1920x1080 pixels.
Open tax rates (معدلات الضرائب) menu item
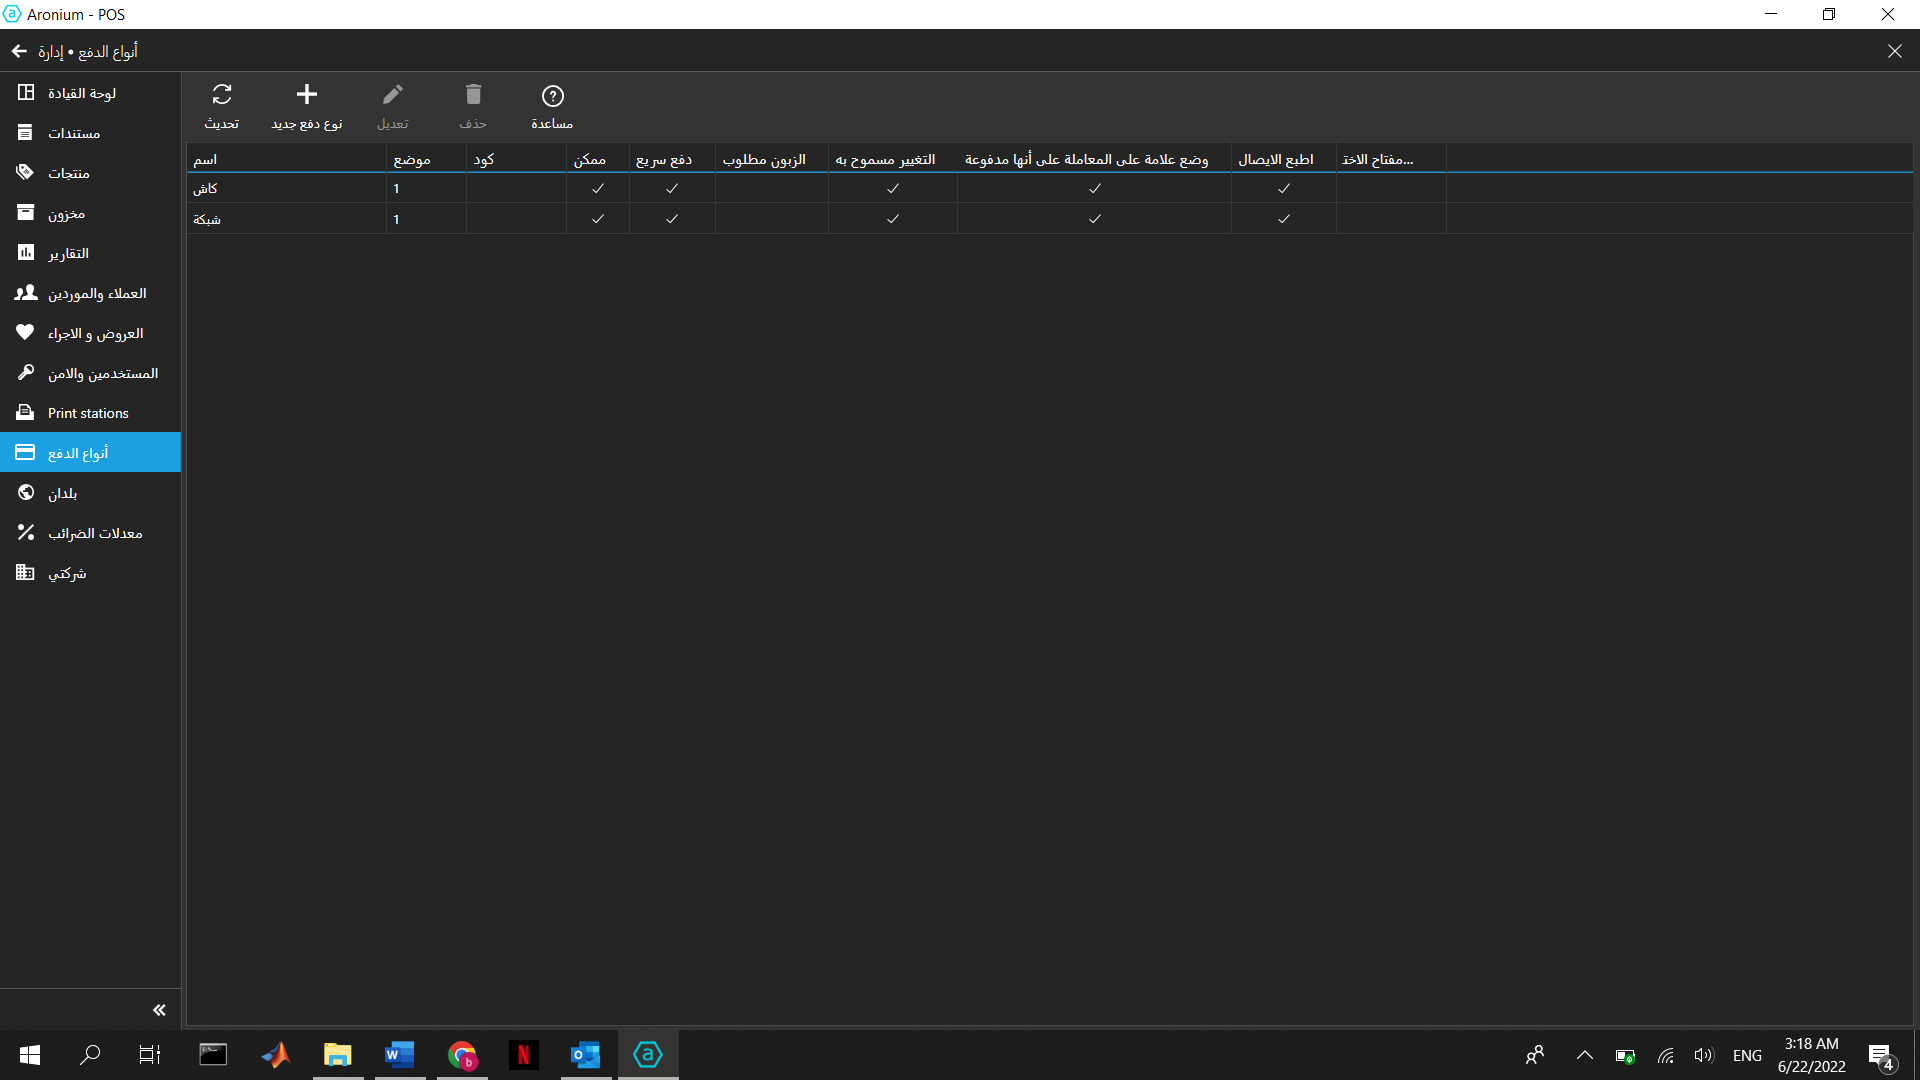pyautogui.click(x=95, y=533)
